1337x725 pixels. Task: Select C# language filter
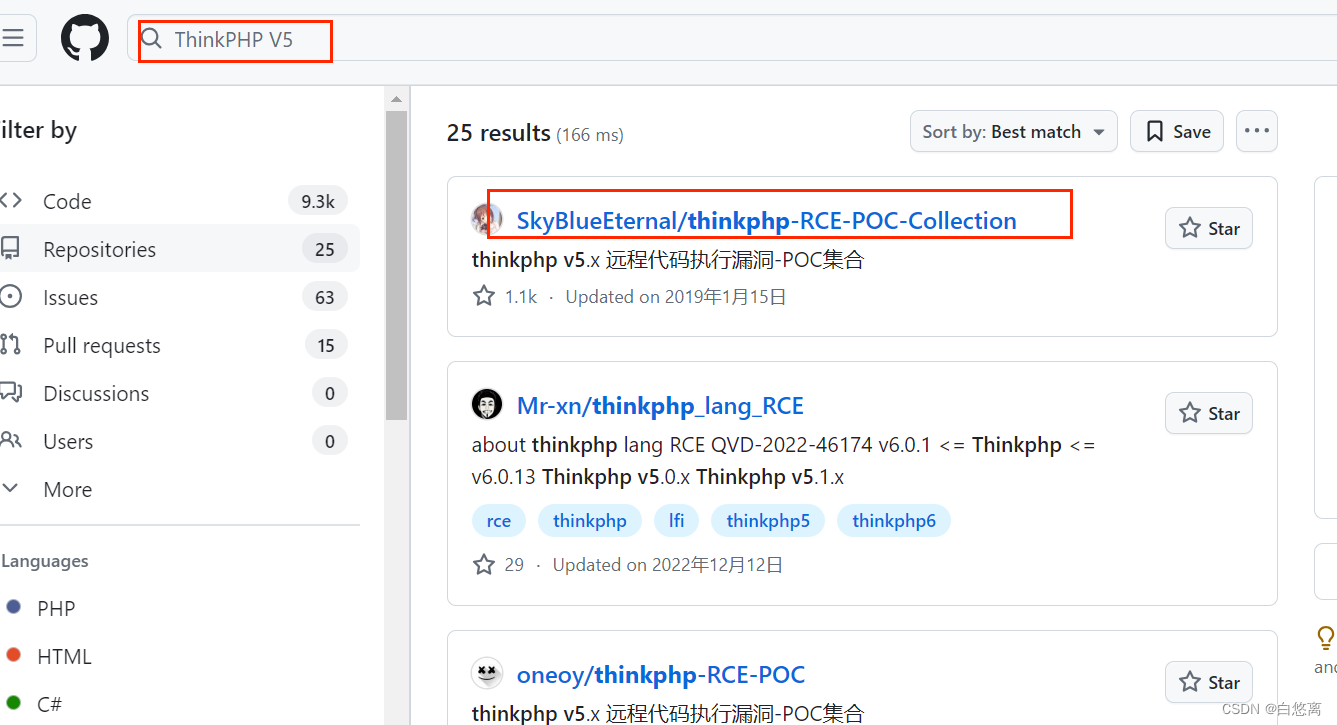click(49, 704)
